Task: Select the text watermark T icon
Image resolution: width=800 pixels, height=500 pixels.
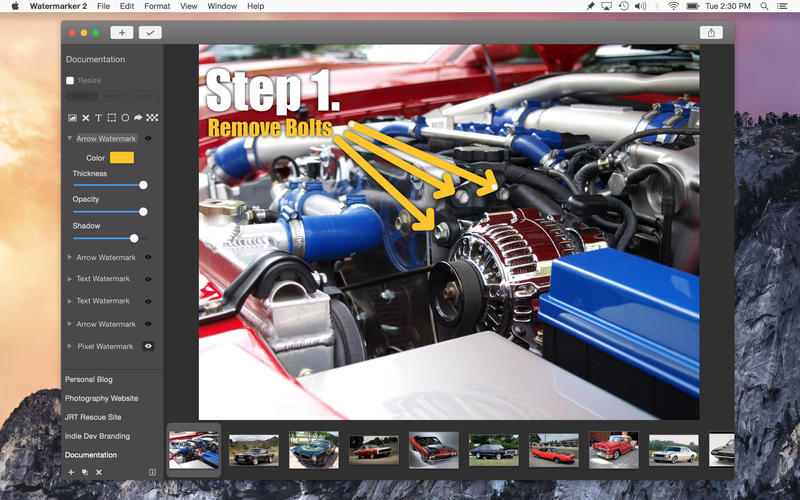Action: [x=98, y=118]
